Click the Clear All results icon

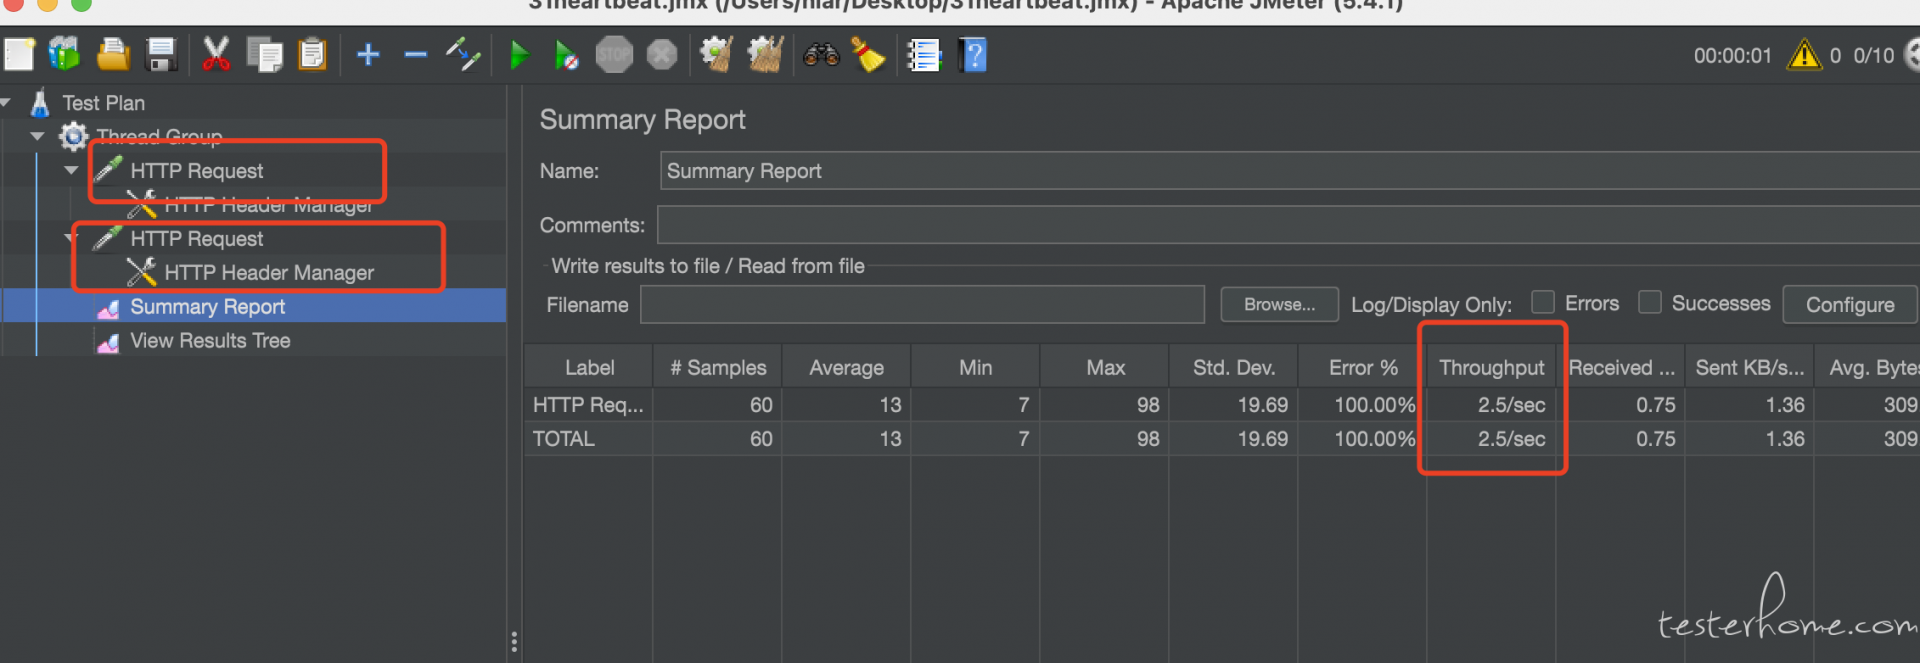765,55
